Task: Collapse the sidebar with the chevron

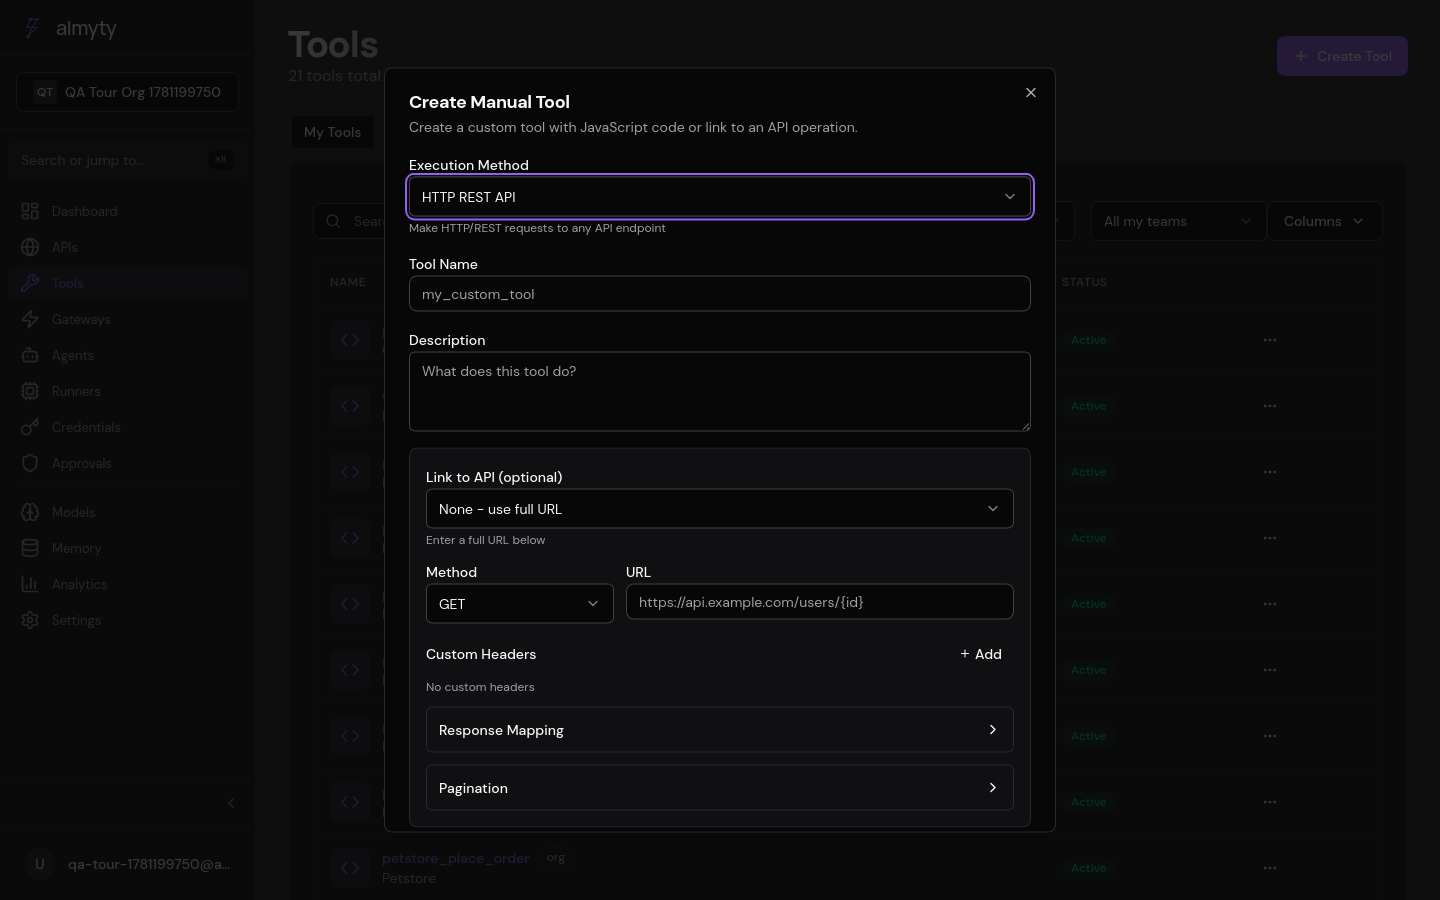Action: [x=231, y=803]
